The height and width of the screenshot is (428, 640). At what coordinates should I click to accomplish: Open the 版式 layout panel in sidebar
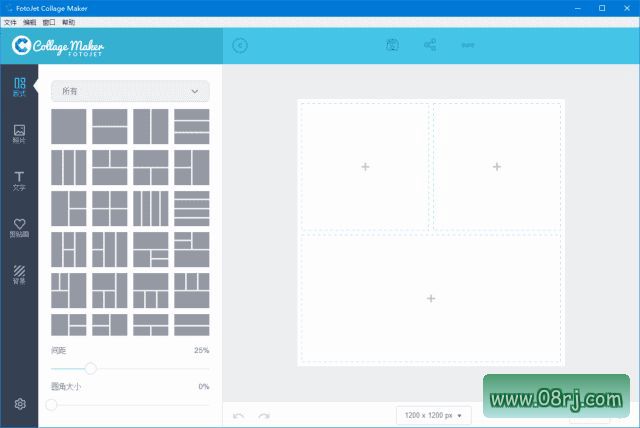point(19,86)
